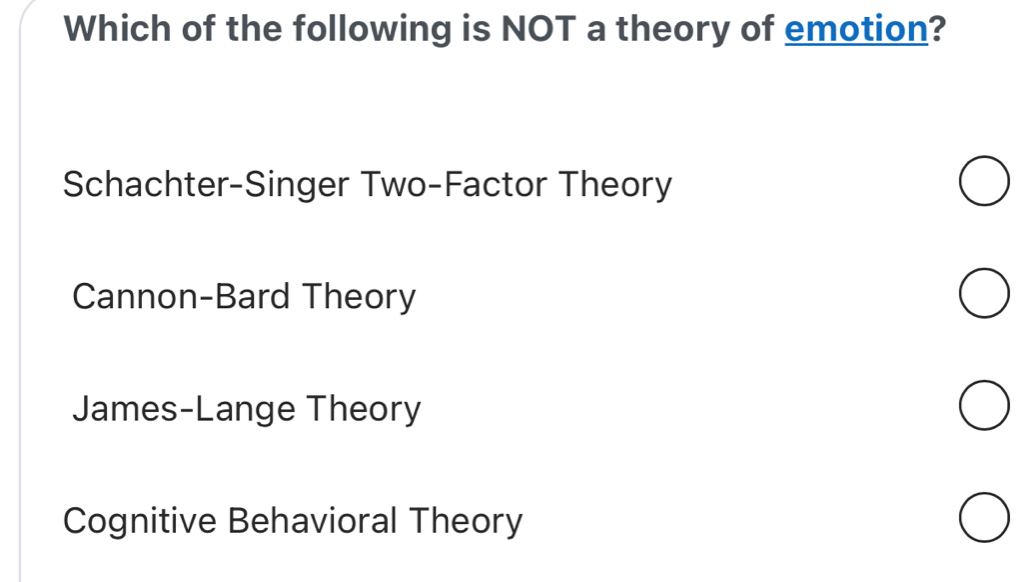Click the James-Lange Theory answer text
Image resolution: width=1021 pixels, height=582 pixels.
coord(246,409)
